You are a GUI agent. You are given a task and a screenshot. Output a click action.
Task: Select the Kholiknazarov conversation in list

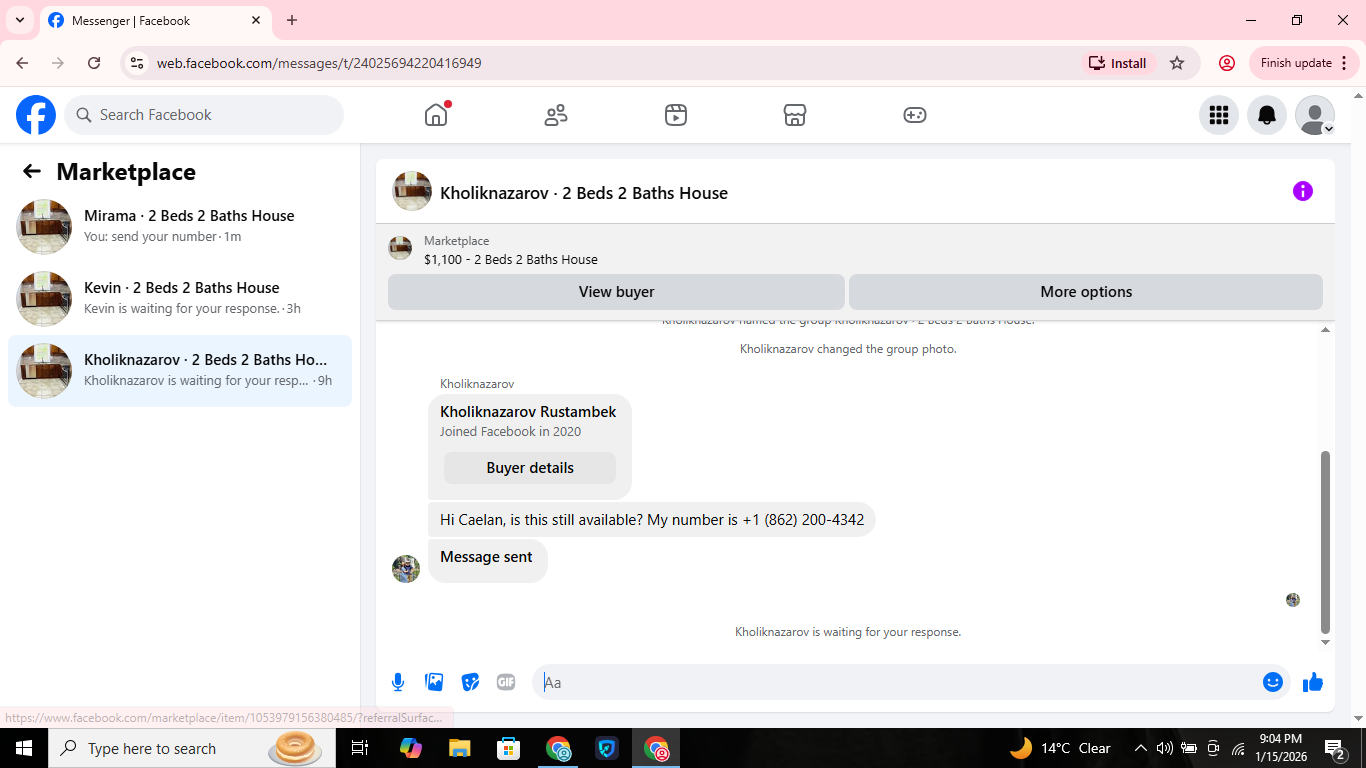tap(180, 370)
